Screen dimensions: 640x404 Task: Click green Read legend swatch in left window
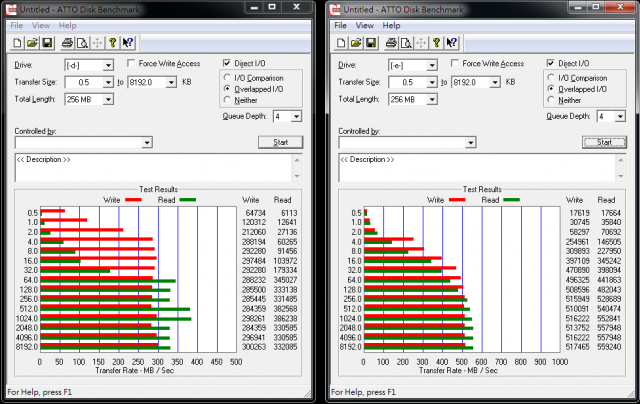[x=188, y=200]
